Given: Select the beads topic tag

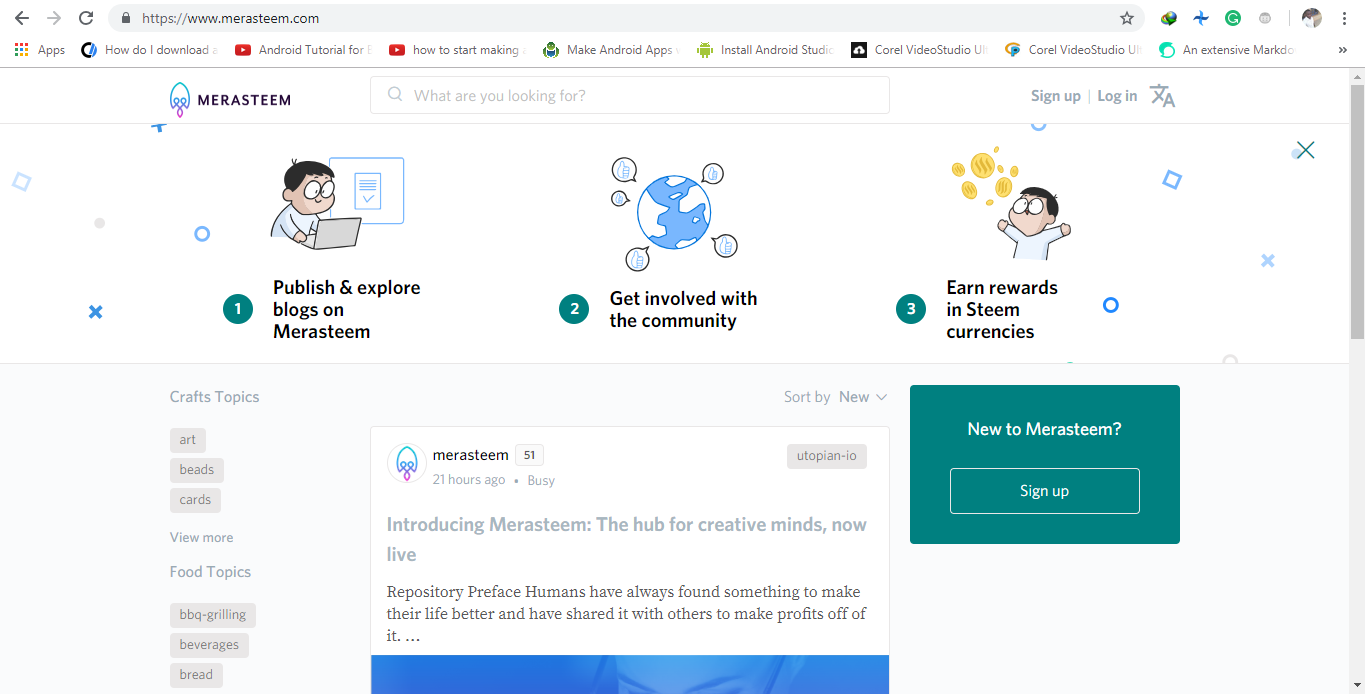Looking at the screenshot, I should coord(197,470).
